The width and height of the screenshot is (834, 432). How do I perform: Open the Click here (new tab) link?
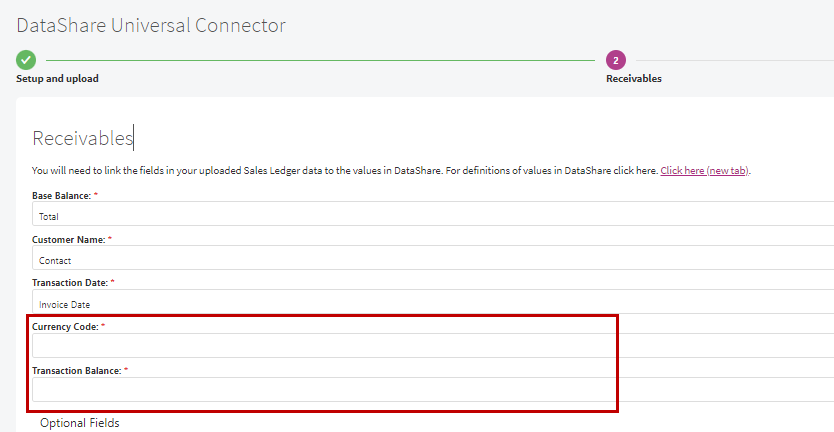coord(705,171)
